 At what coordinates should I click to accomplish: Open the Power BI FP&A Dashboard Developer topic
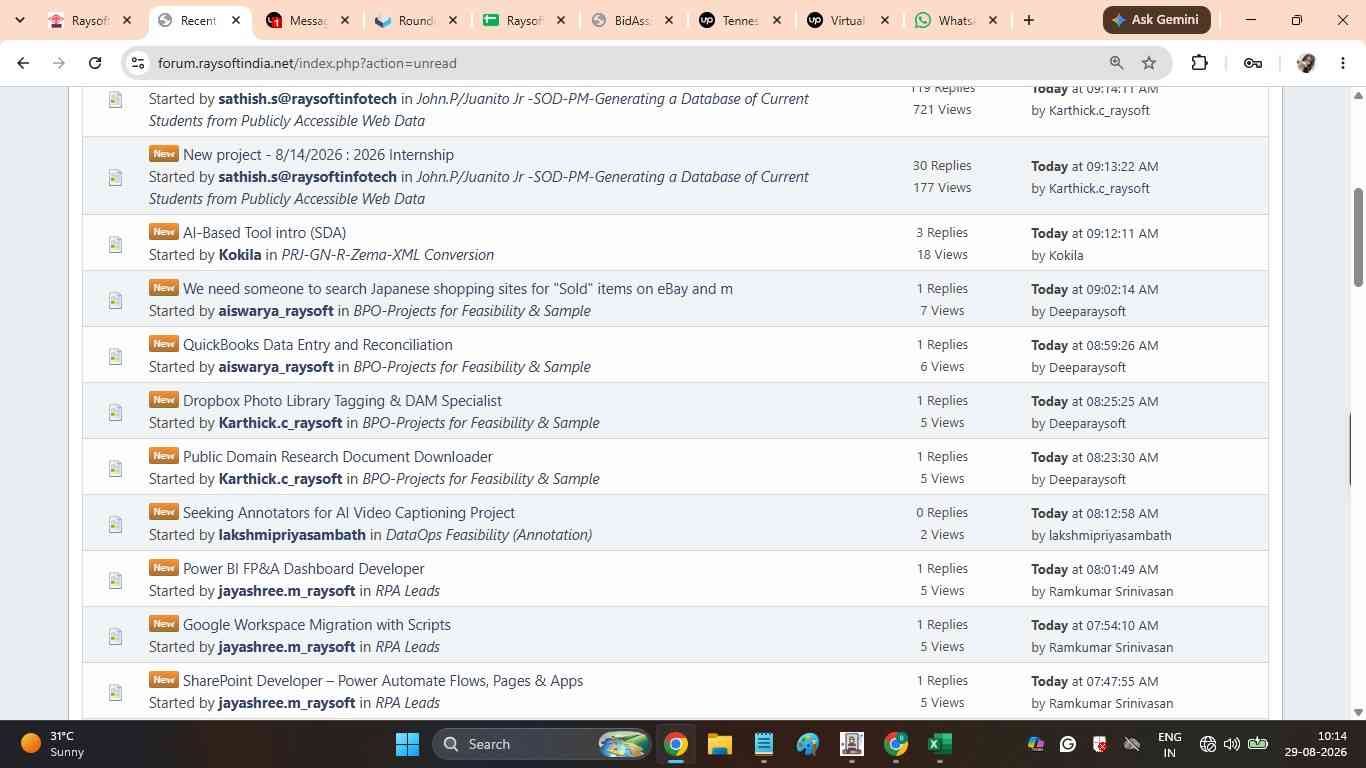click(x=304, y=569)
